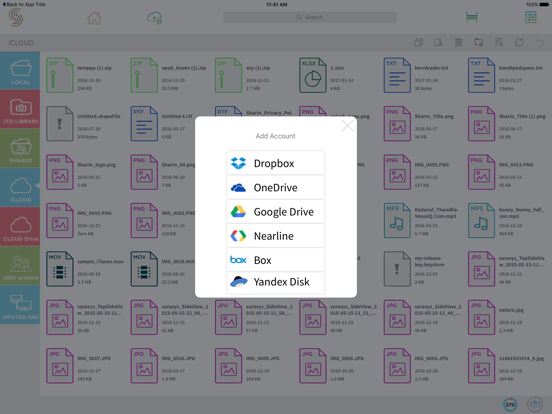Select Sharin_Title (1).png file icon
This screenshot has height=414, width=552.
point(482,124)
